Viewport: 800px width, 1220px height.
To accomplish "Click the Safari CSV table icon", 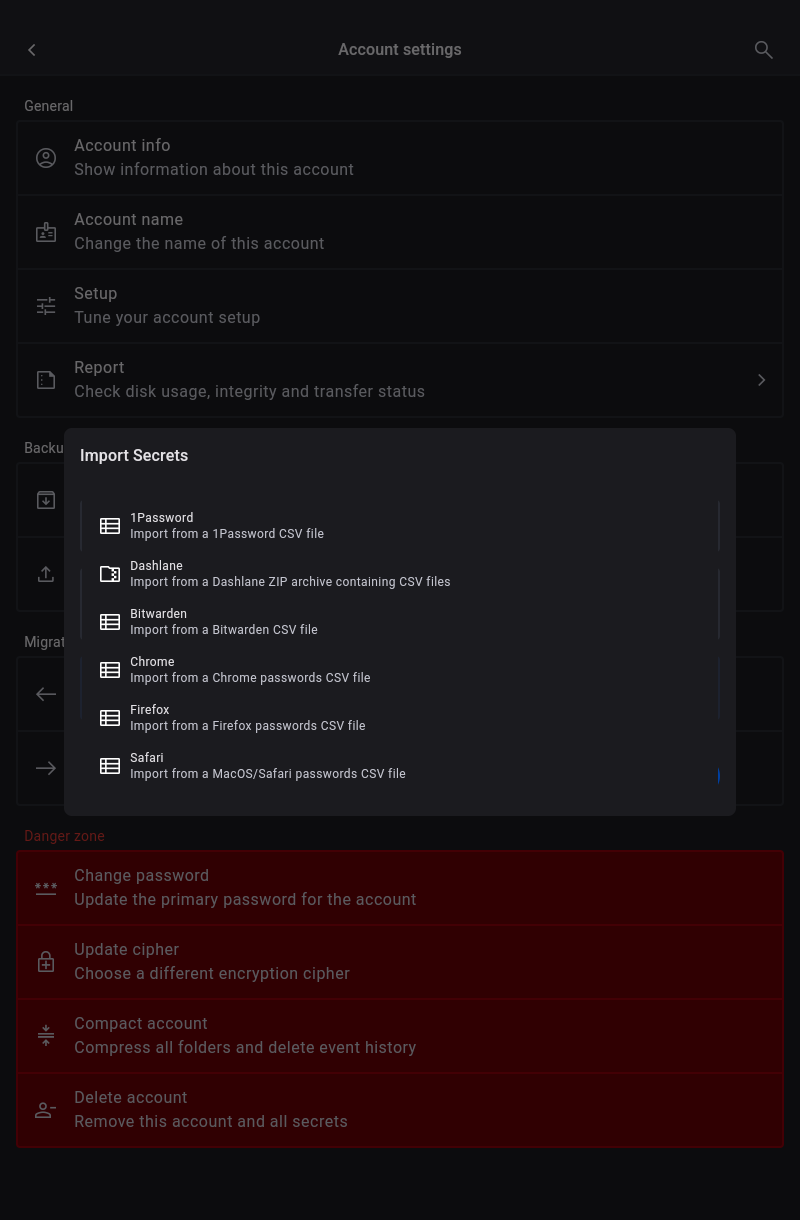I will pos(110,766).
